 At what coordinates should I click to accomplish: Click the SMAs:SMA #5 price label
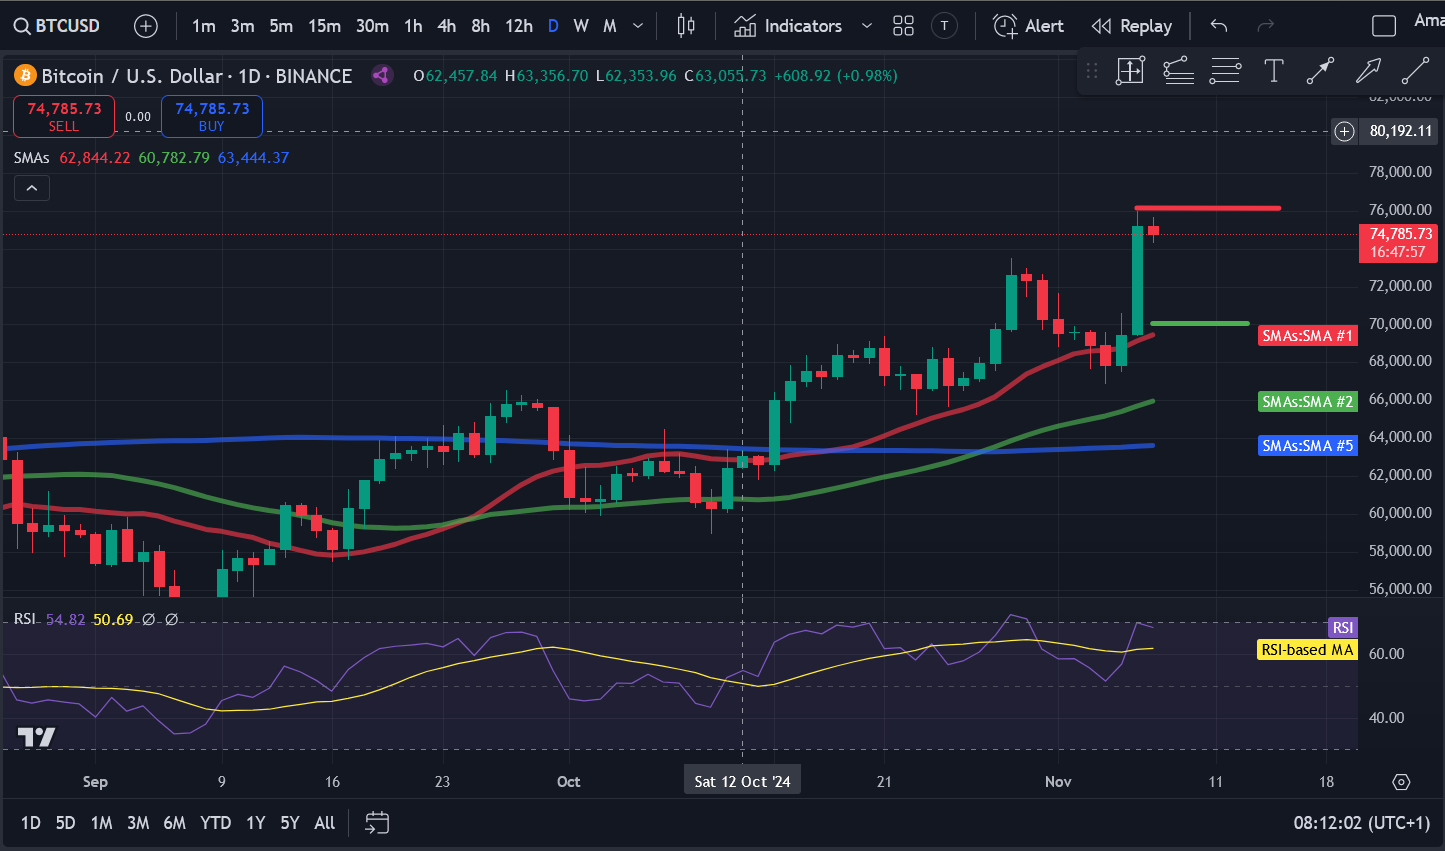click(x=1307, y=446)
